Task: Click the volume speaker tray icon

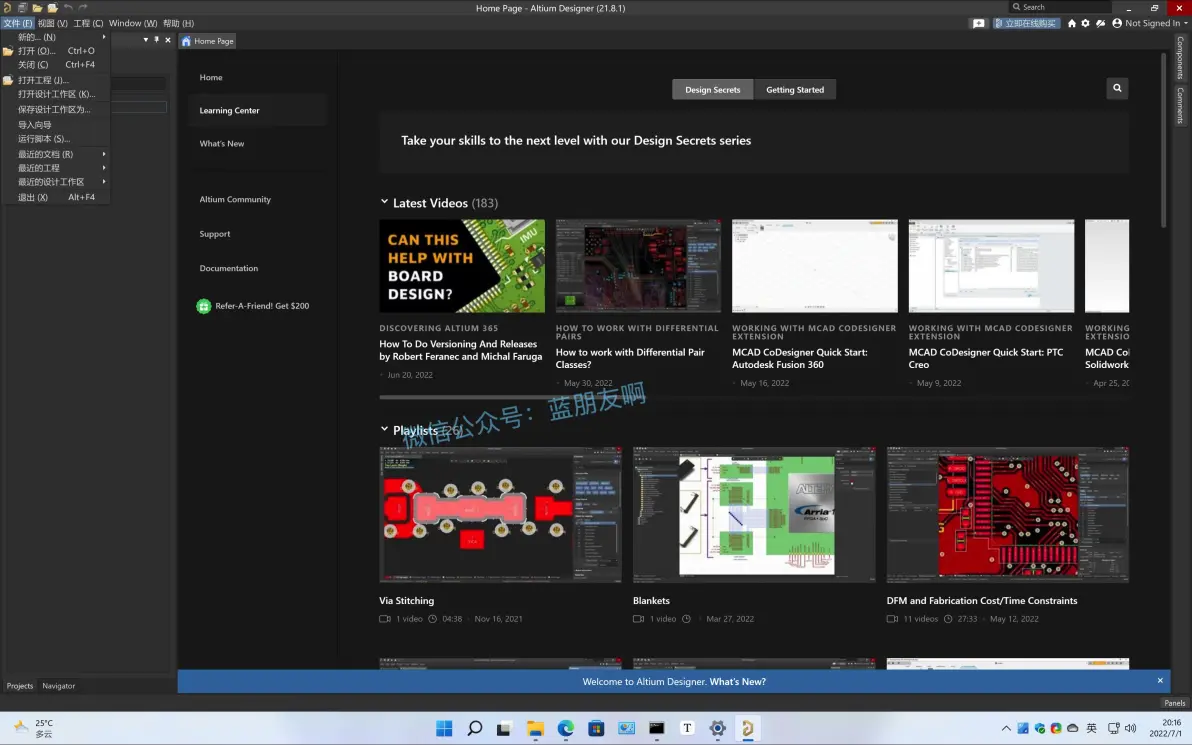Action: pyautogui.click(x=1130, y=728)
